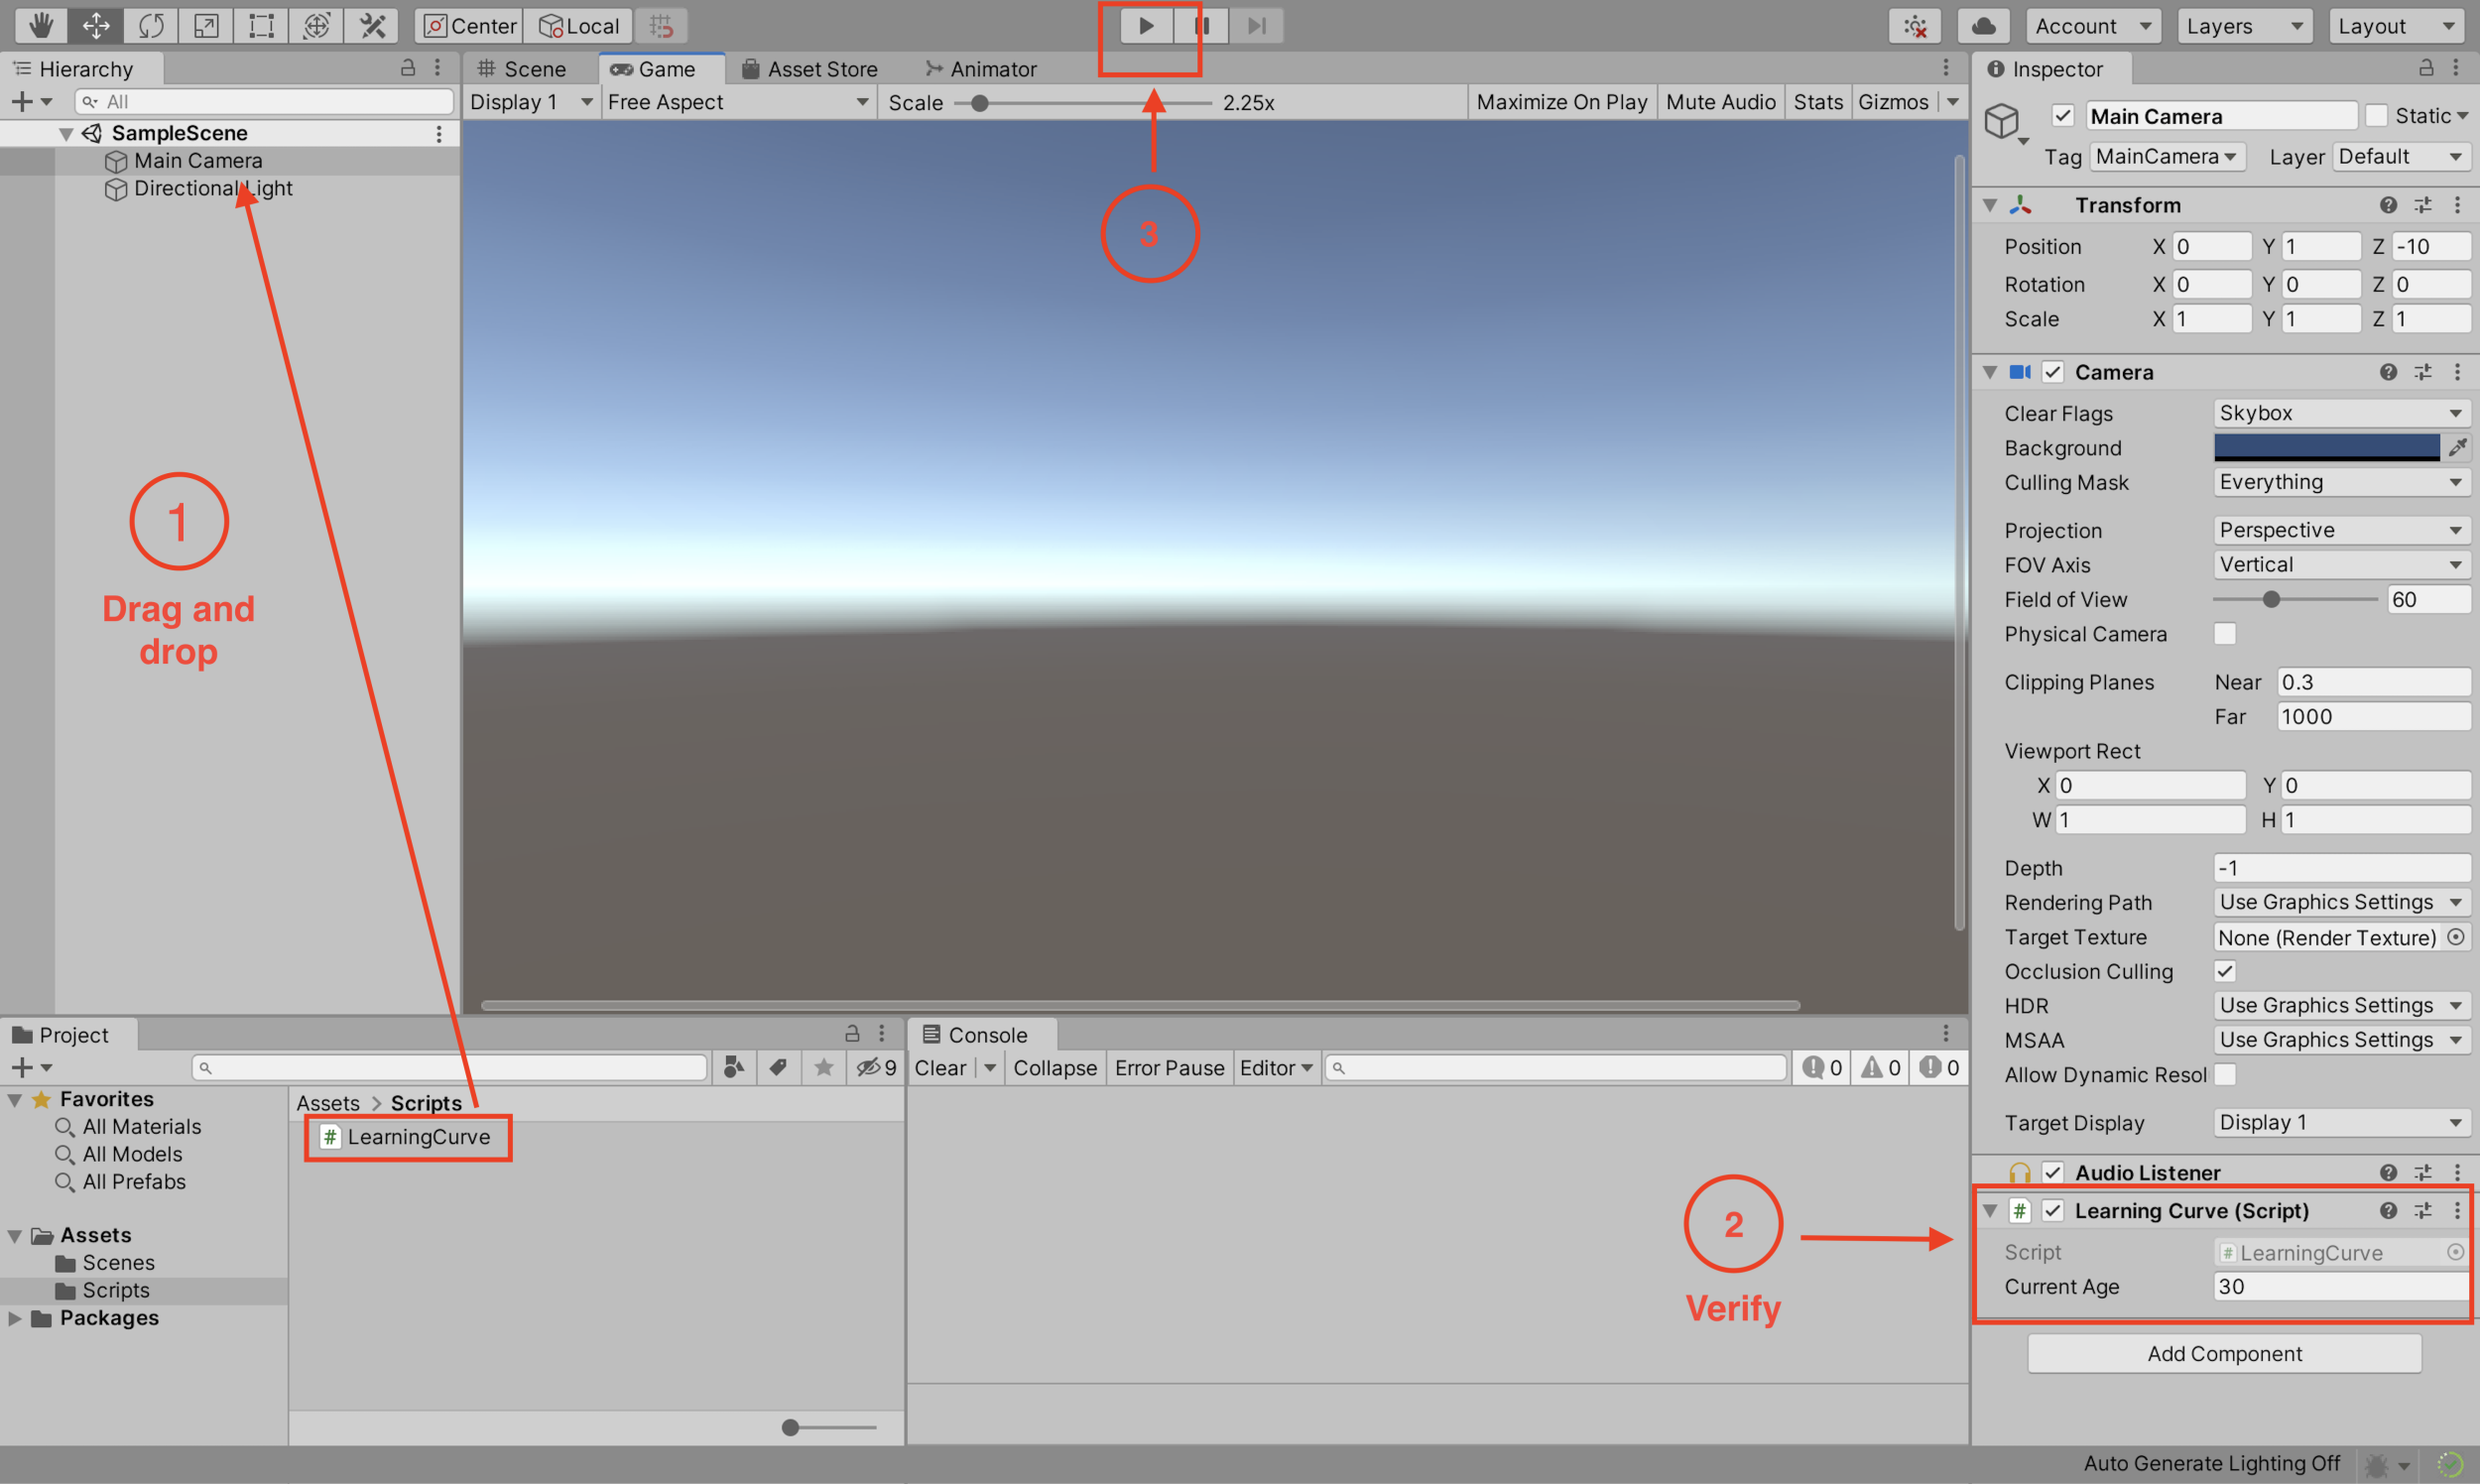Image resolution: width=2480 pixels, height=1484 pixels.
Task: Click Clear in the Console
Action: [940, 1067]
